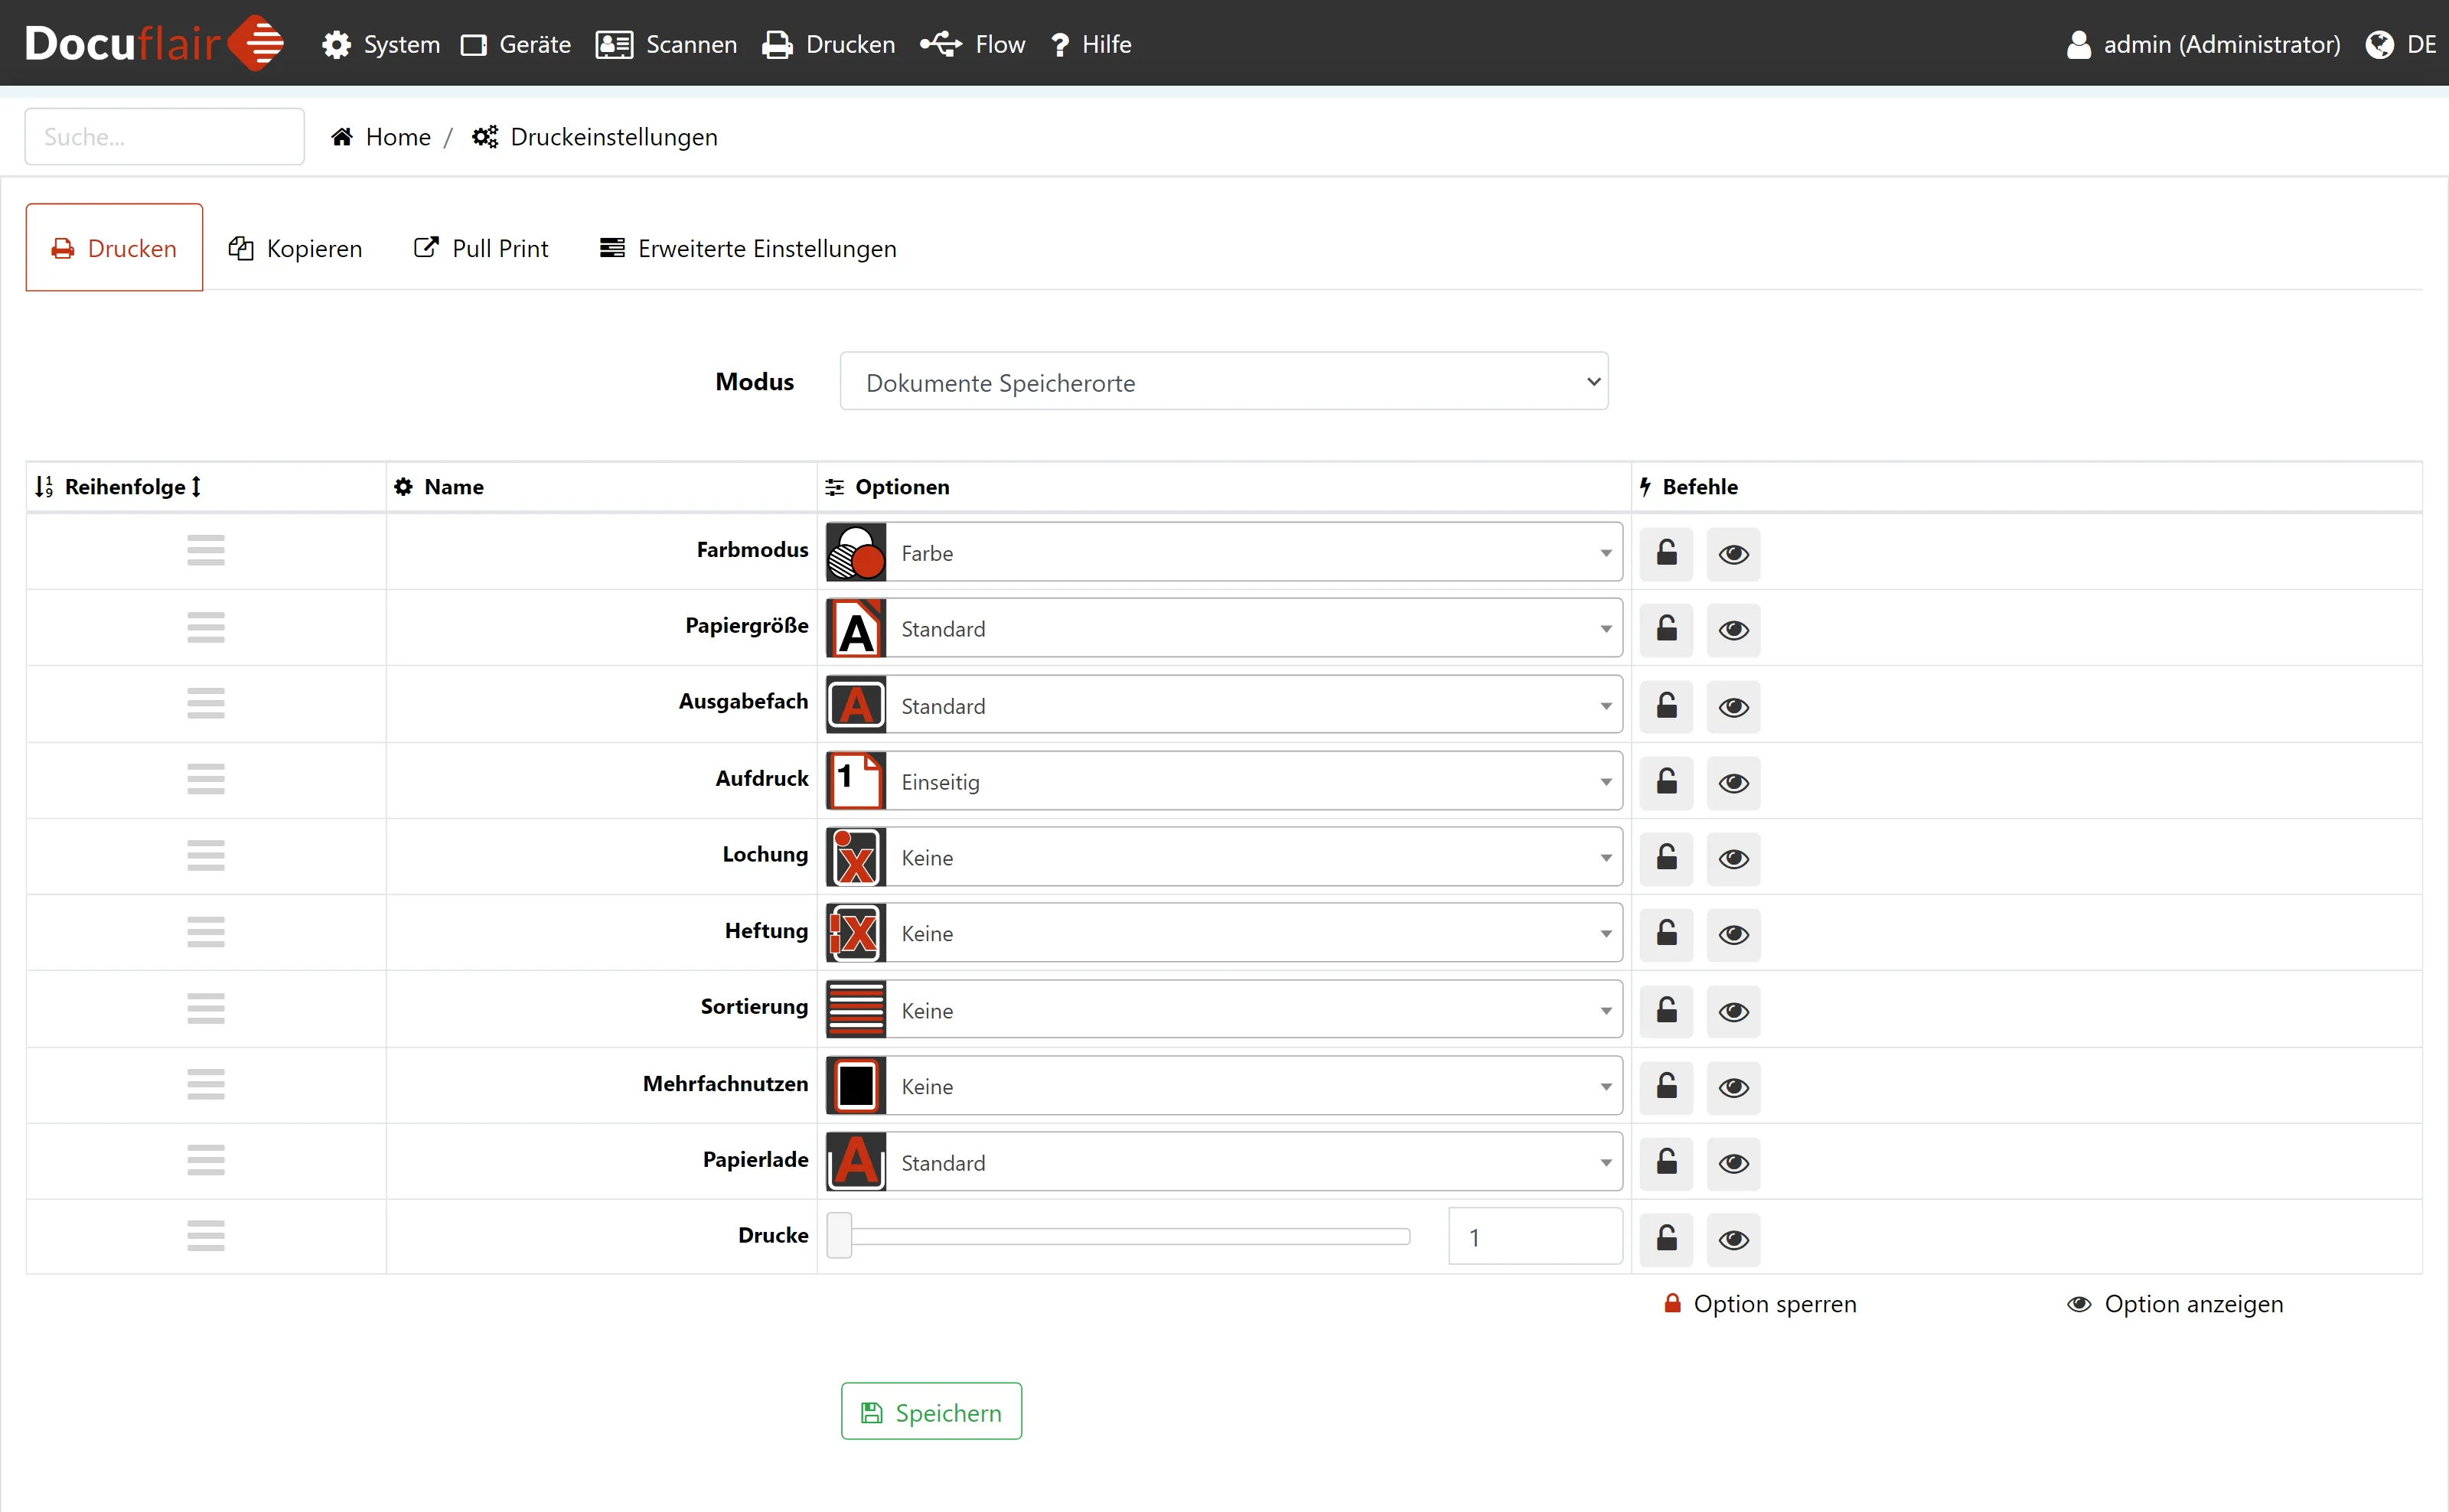Hide the Papierlade option via eye

(1733, 1163)
